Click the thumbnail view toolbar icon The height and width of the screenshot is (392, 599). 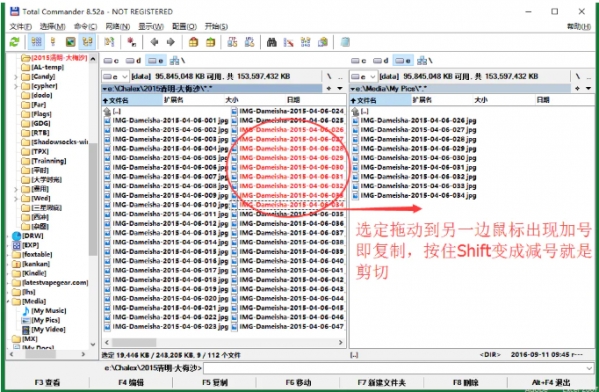(70, 42)
